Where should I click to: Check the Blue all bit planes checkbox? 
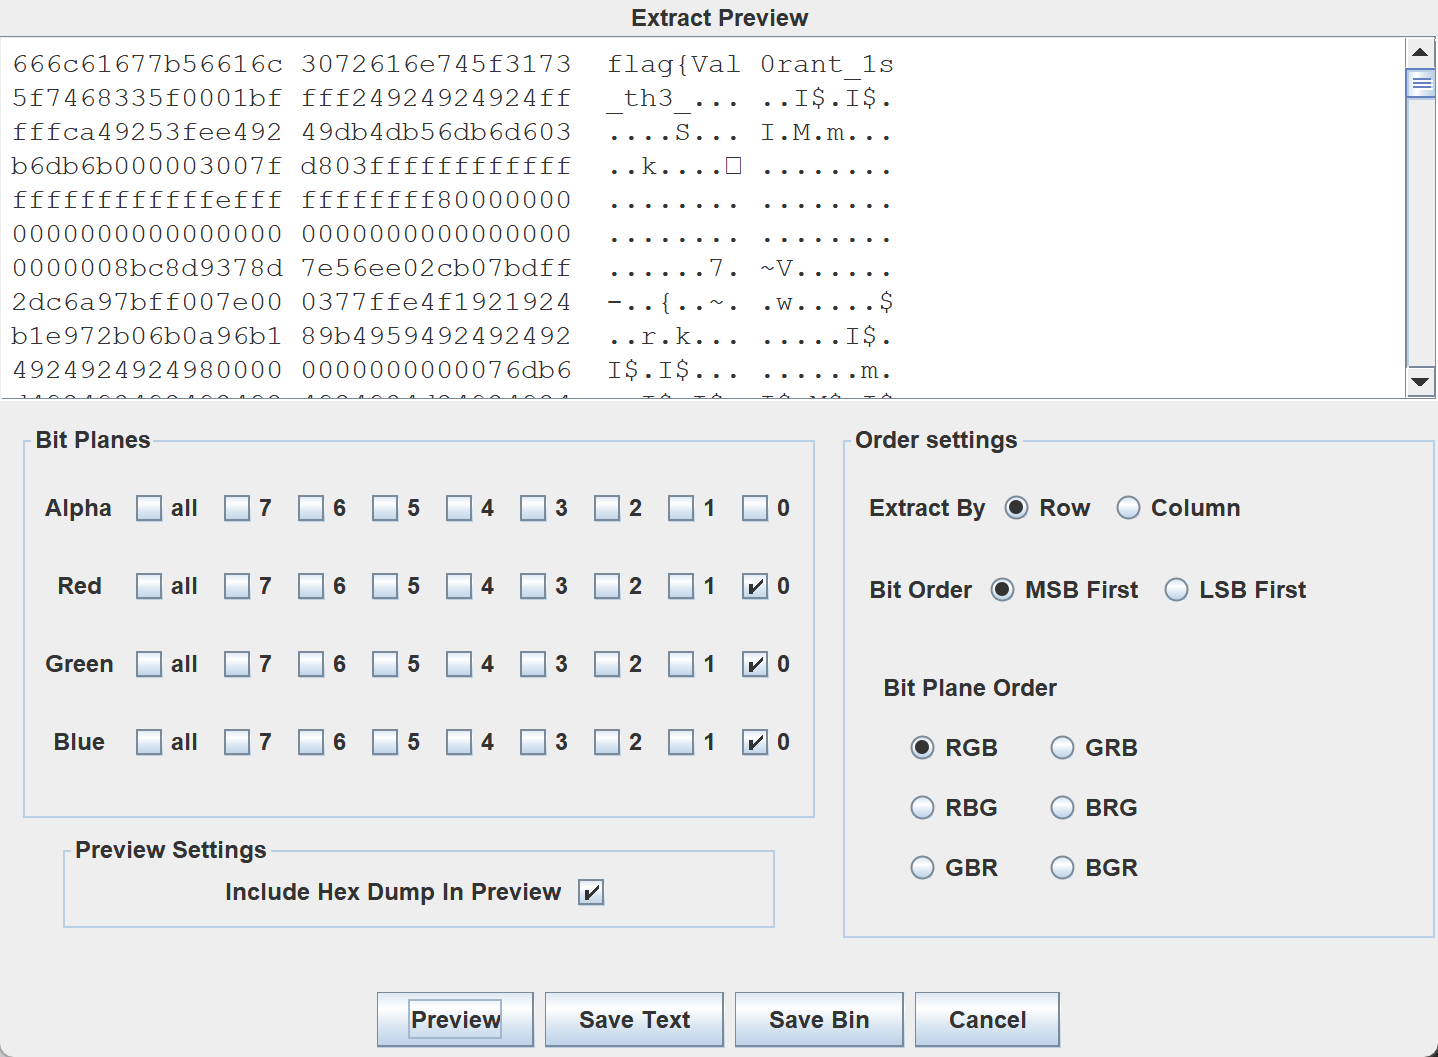click(x=149, y=742)
